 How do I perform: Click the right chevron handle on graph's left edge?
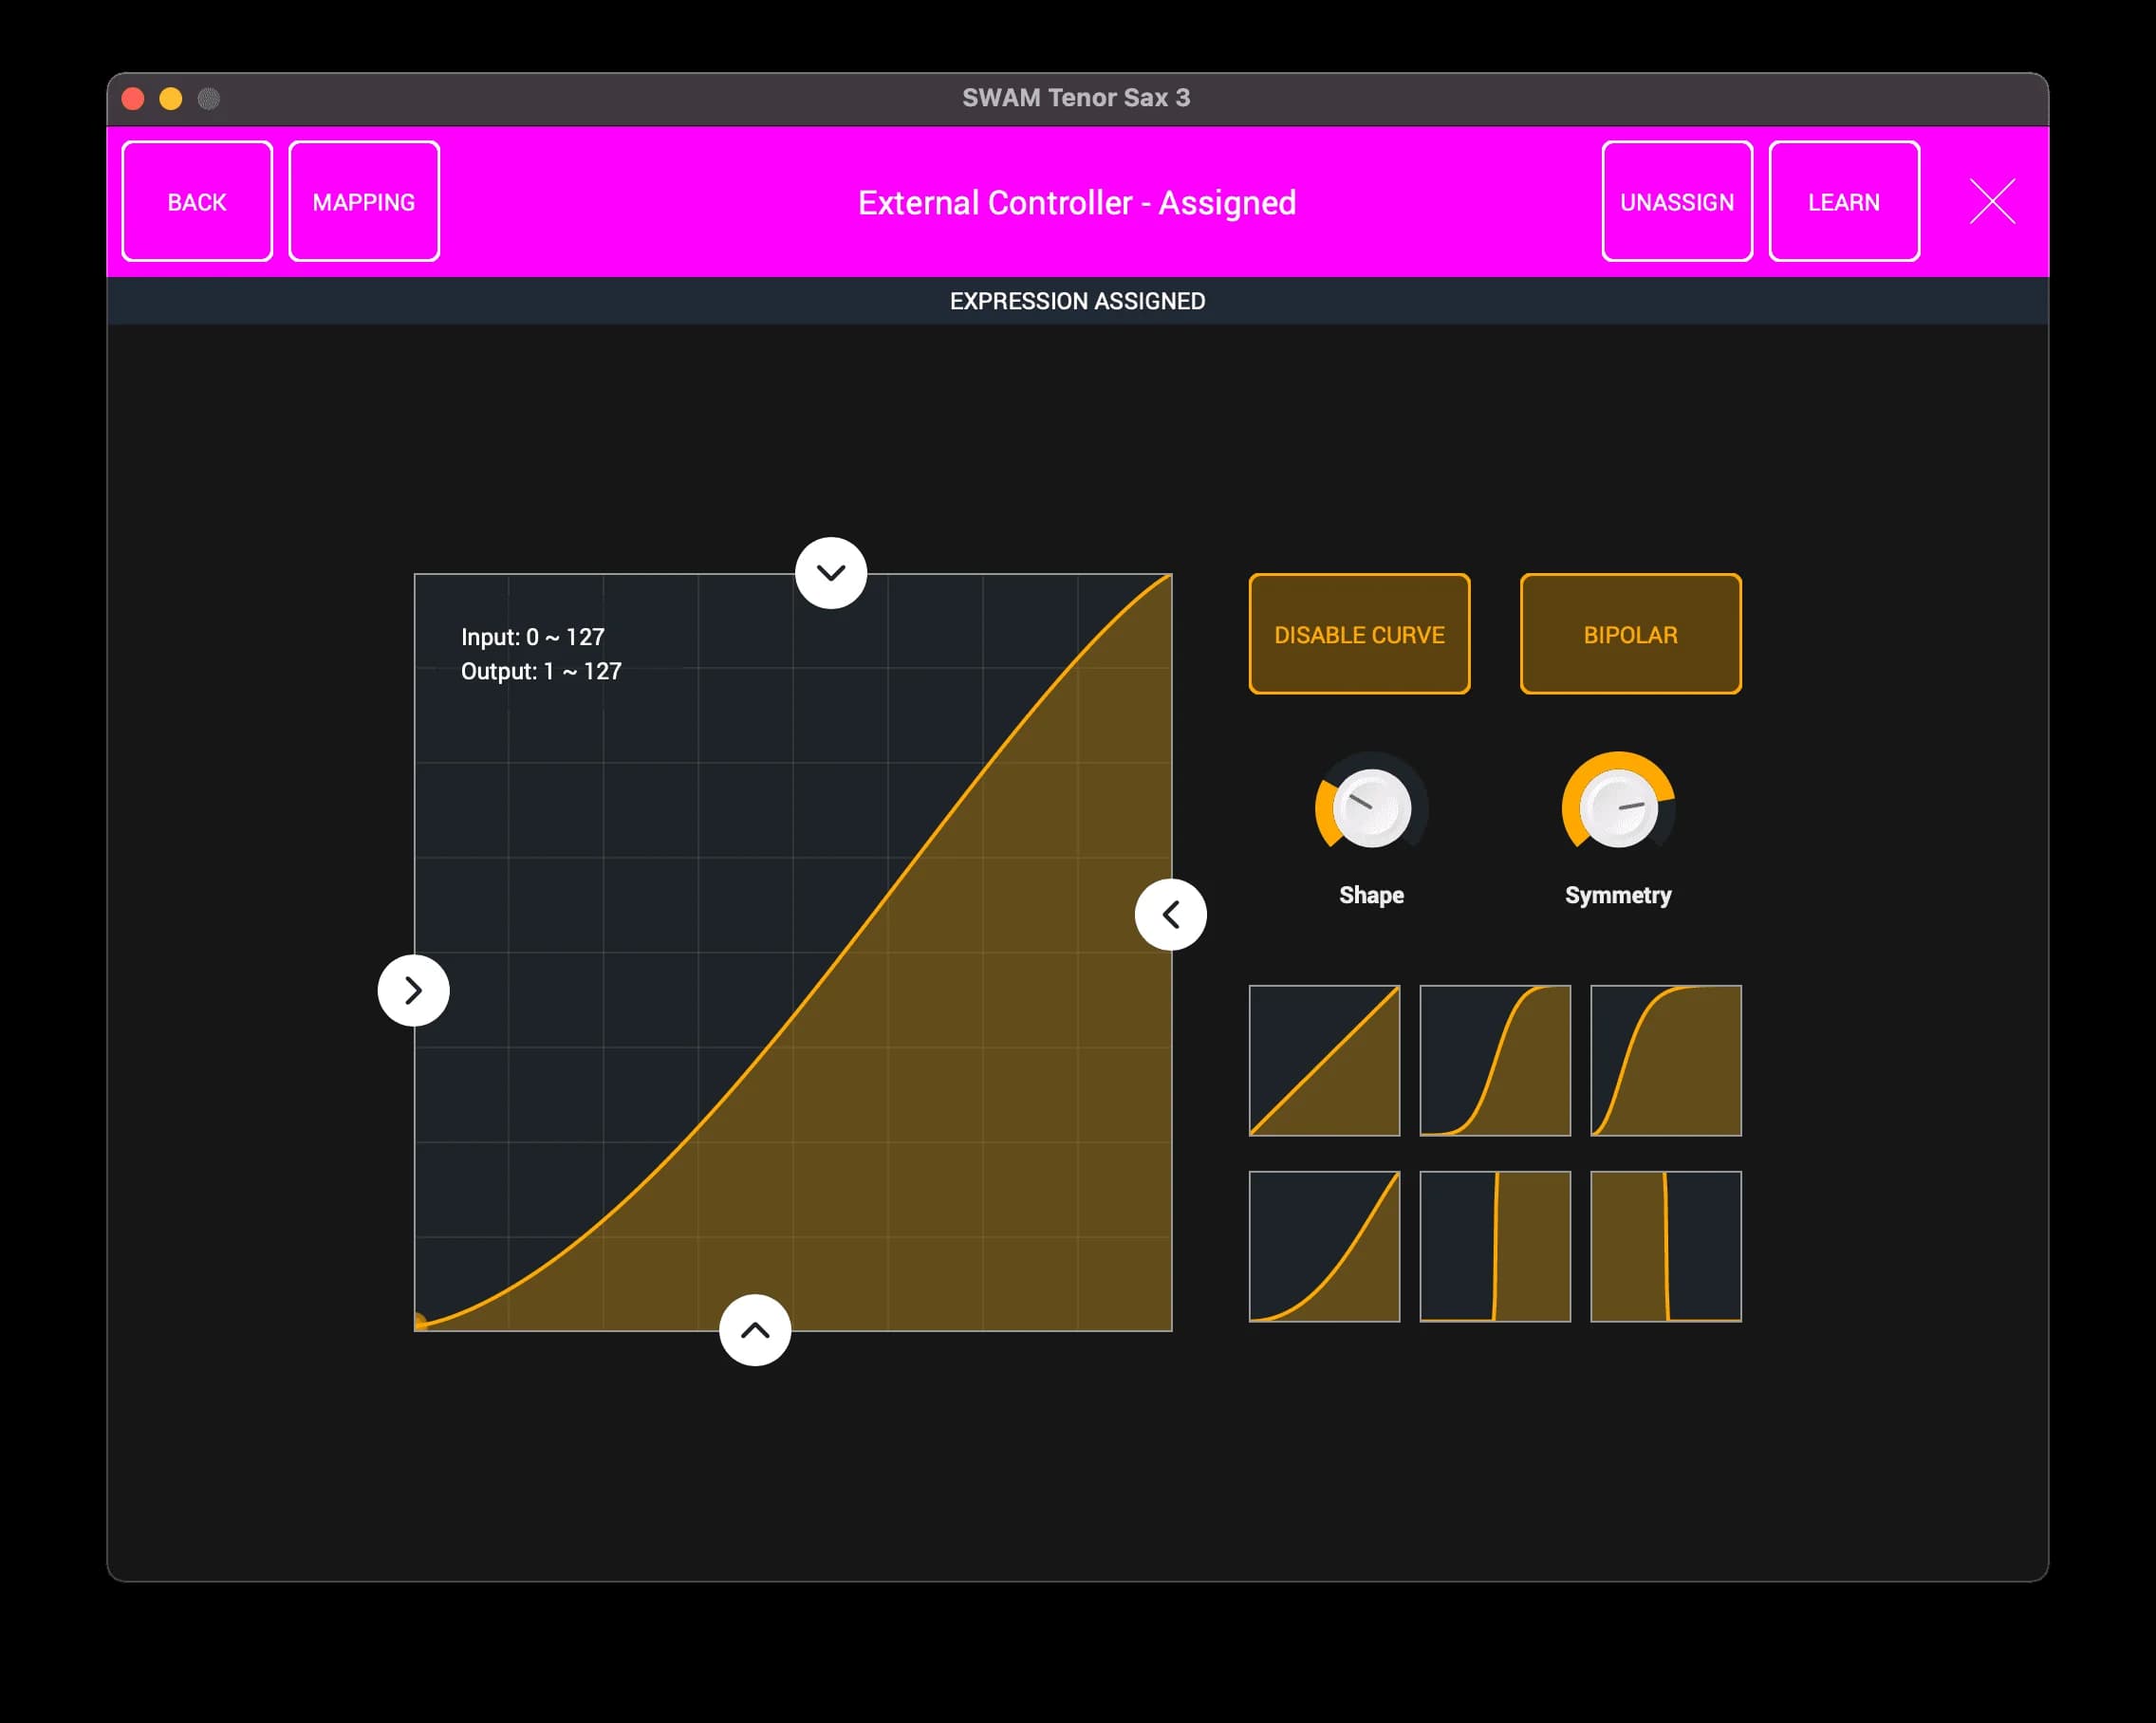coord(413,990)
